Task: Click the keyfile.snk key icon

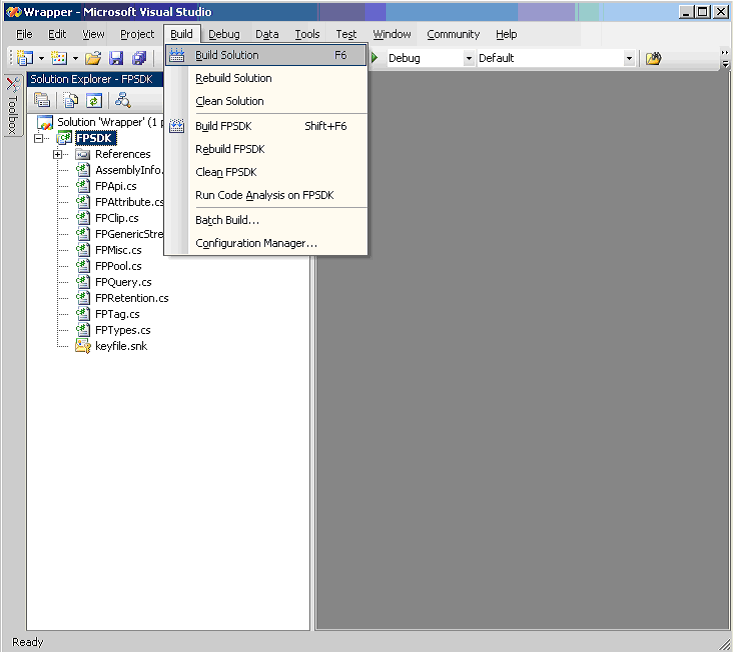Action: [x=83, y=346]
